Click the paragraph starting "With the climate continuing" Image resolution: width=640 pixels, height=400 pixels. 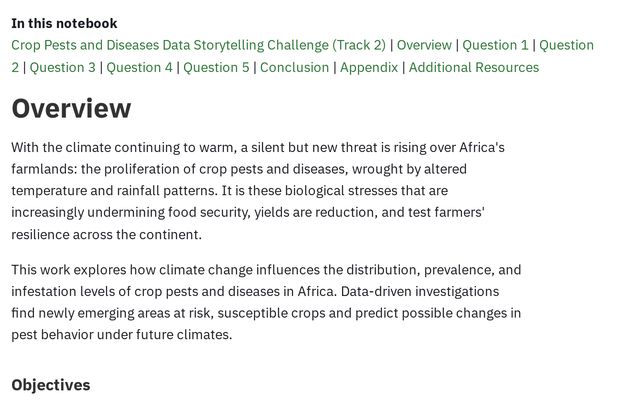[257, 191]
